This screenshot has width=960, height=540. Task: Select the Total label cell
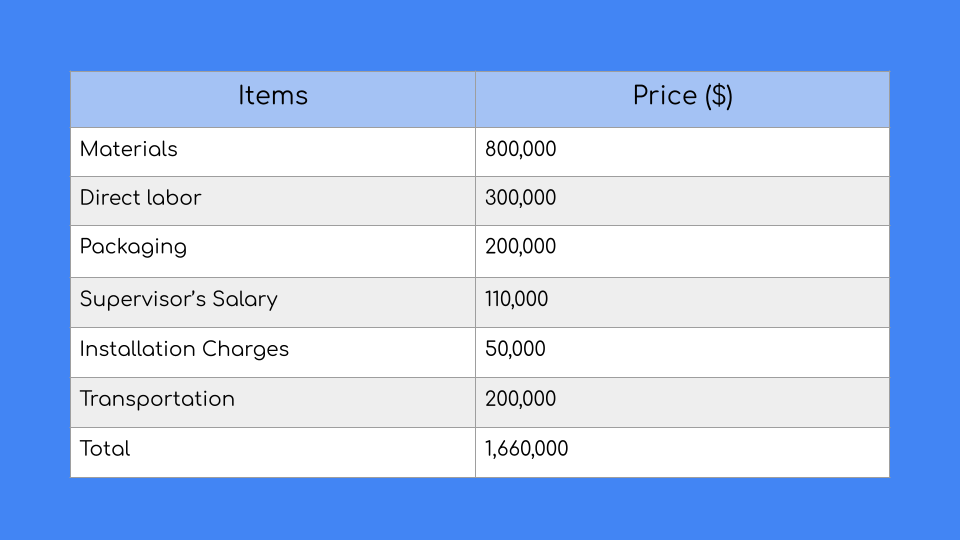pos(105,449)
